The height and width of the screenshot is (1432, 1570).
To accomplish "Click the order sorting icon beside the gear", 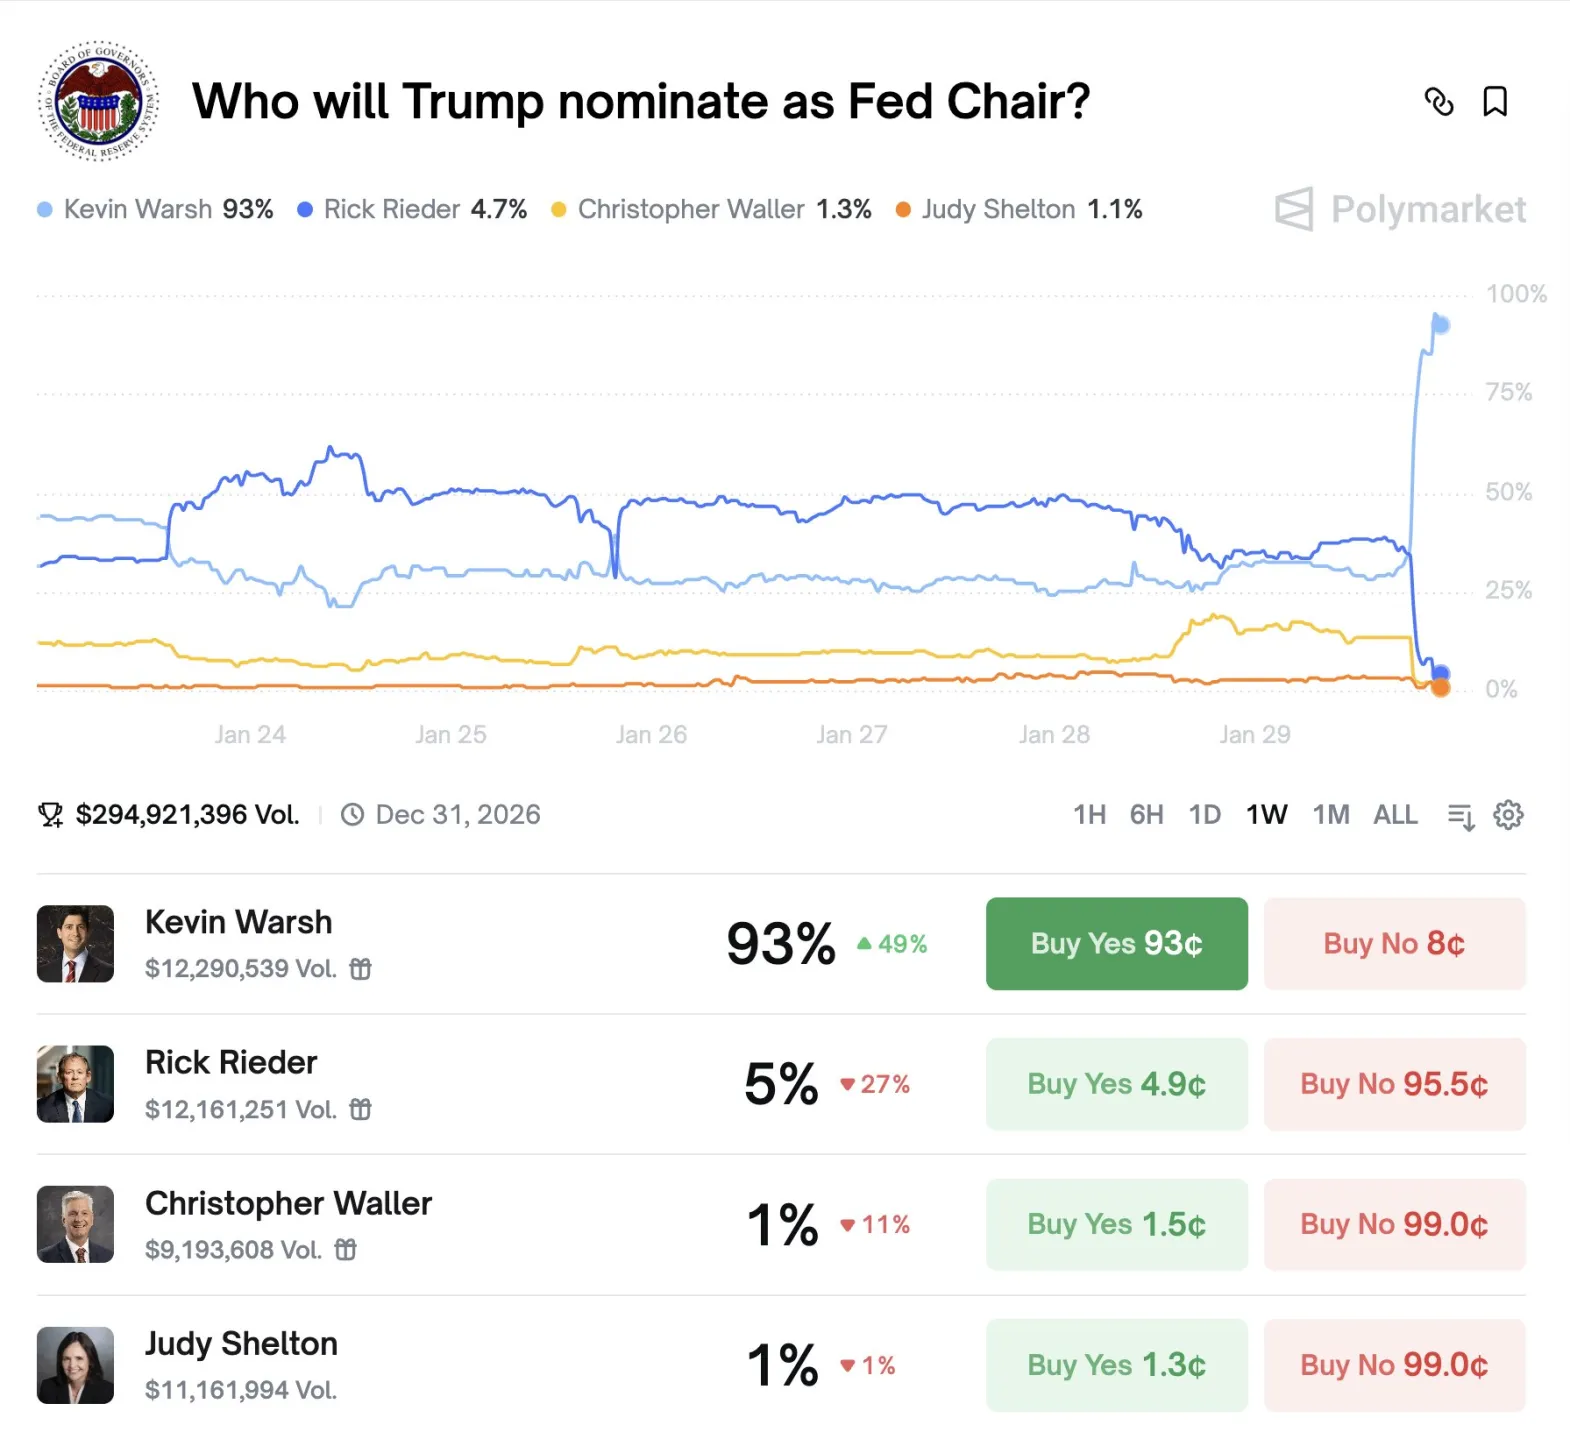I will [1460, 815].
